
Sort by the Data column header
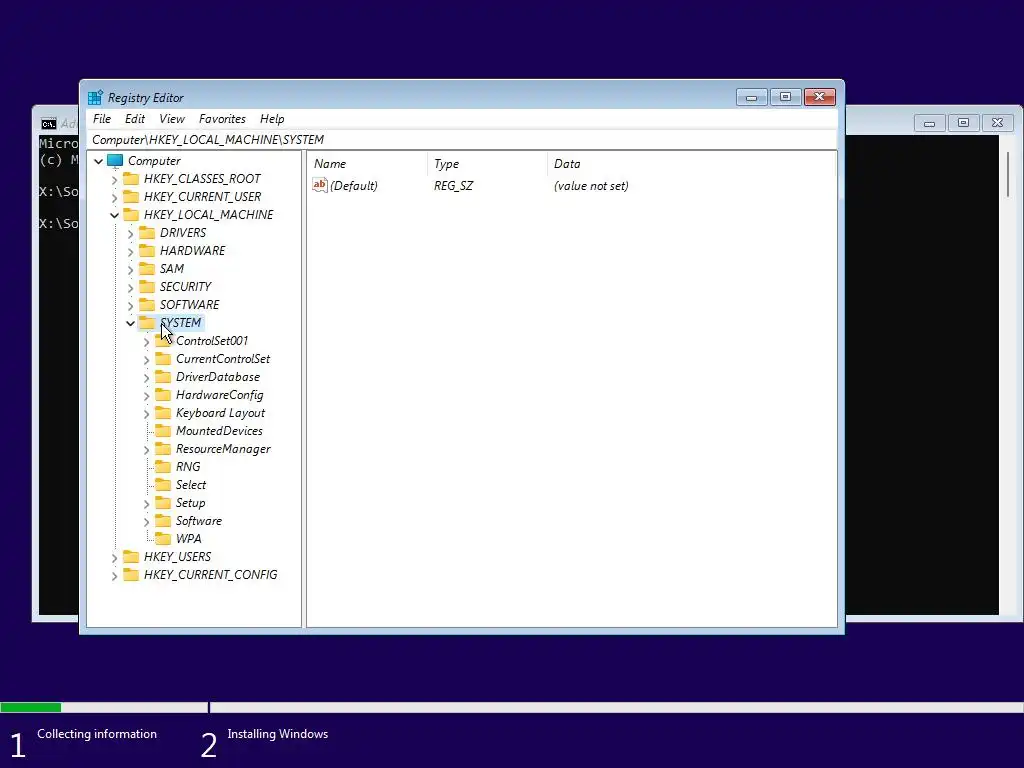click(x=691, y=164)
